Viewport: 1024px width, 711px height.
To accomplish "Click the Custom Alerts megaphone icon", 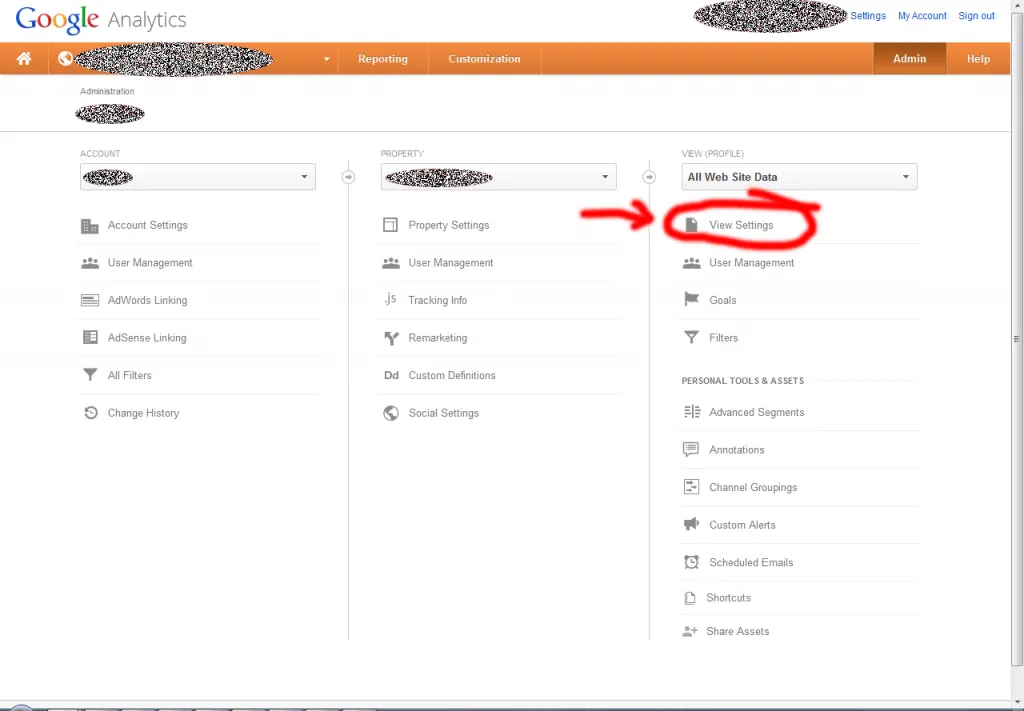I will tap(691, 524).
